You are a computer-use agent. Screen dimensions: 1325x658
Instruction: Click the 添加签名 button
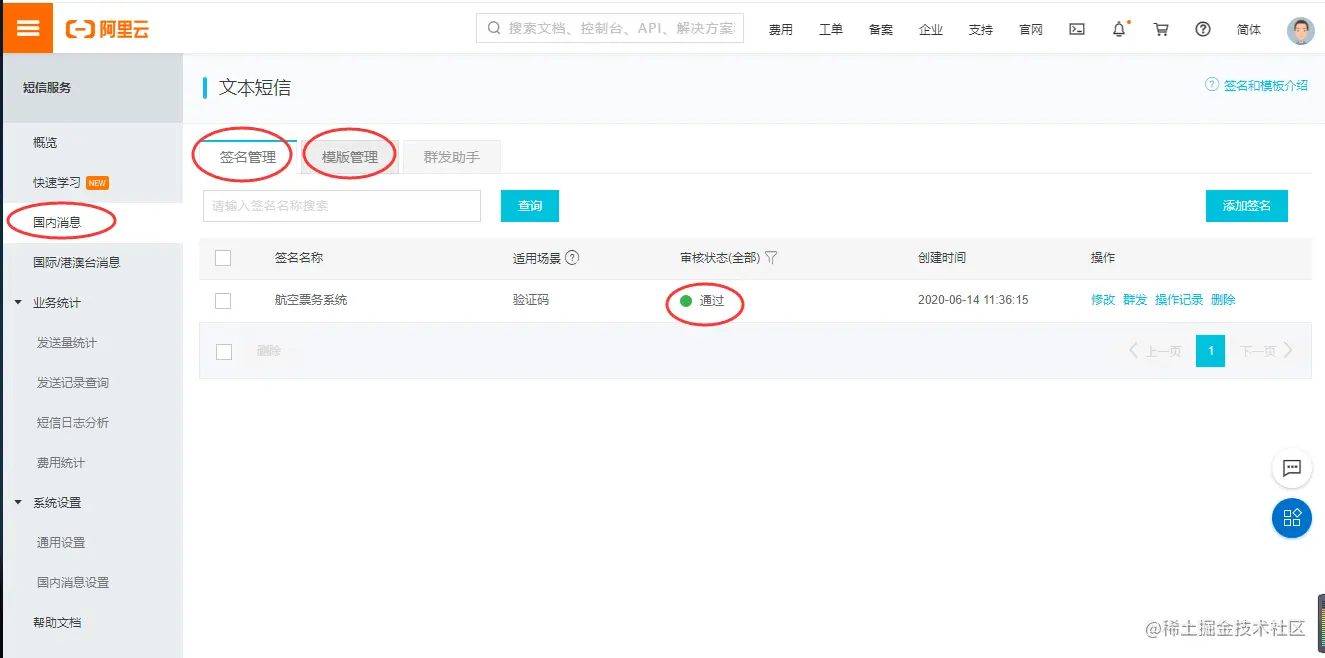pos(1247,206)
